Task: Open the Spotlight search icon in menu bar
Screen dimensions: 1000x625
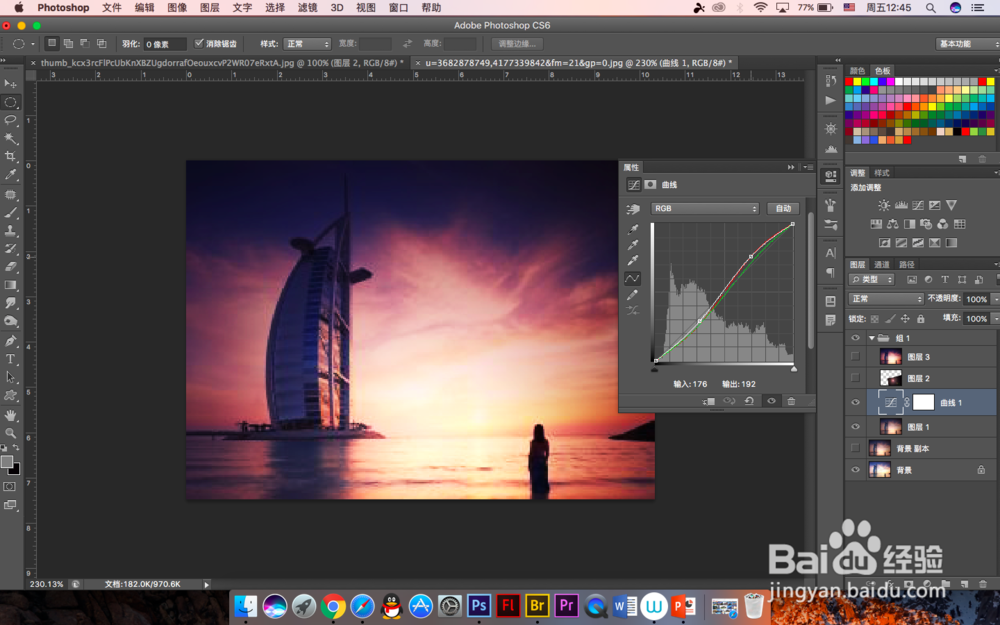Action: 930,8
